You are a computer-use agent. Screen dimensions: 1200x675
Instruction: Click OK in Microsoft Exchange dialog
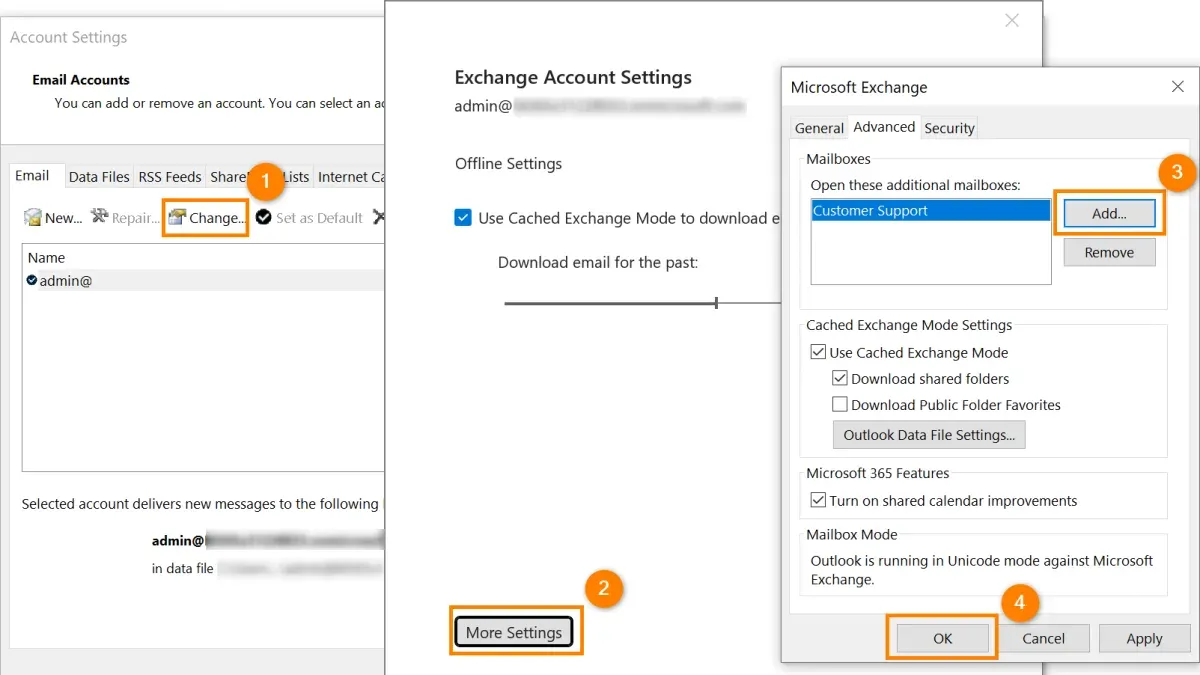[x=942, y=638]
